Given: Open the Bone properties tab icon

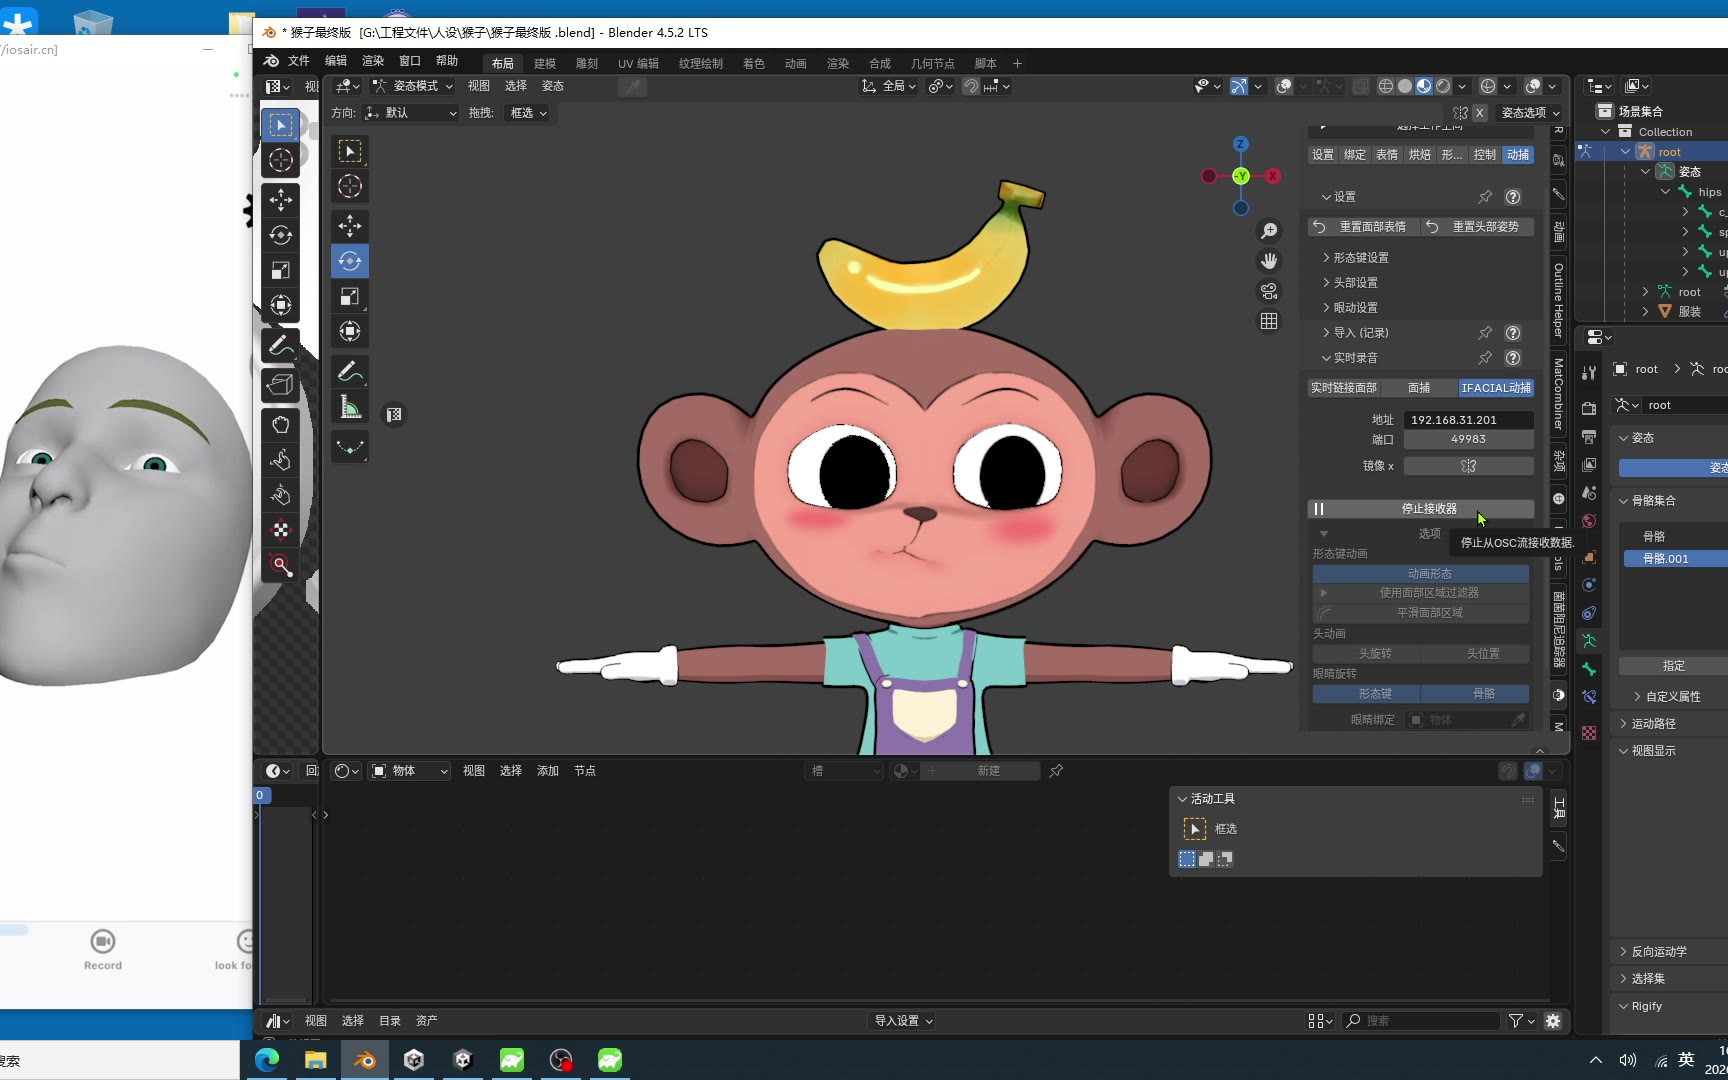Looking at the screenshot, I should click(1589, 669).
